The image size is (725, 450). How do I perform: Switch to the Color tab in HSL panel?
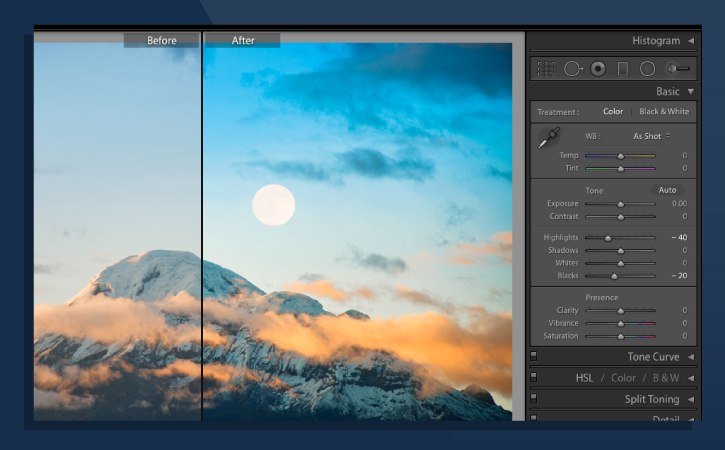point(623,378)
